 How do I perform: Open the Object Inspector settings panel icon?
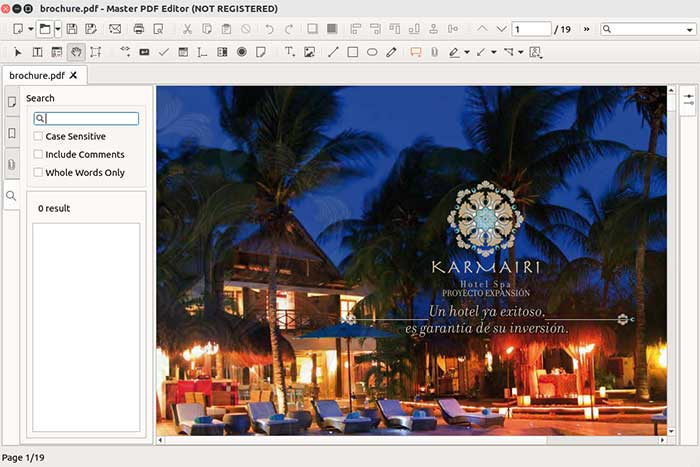click(x=688, y=100)
